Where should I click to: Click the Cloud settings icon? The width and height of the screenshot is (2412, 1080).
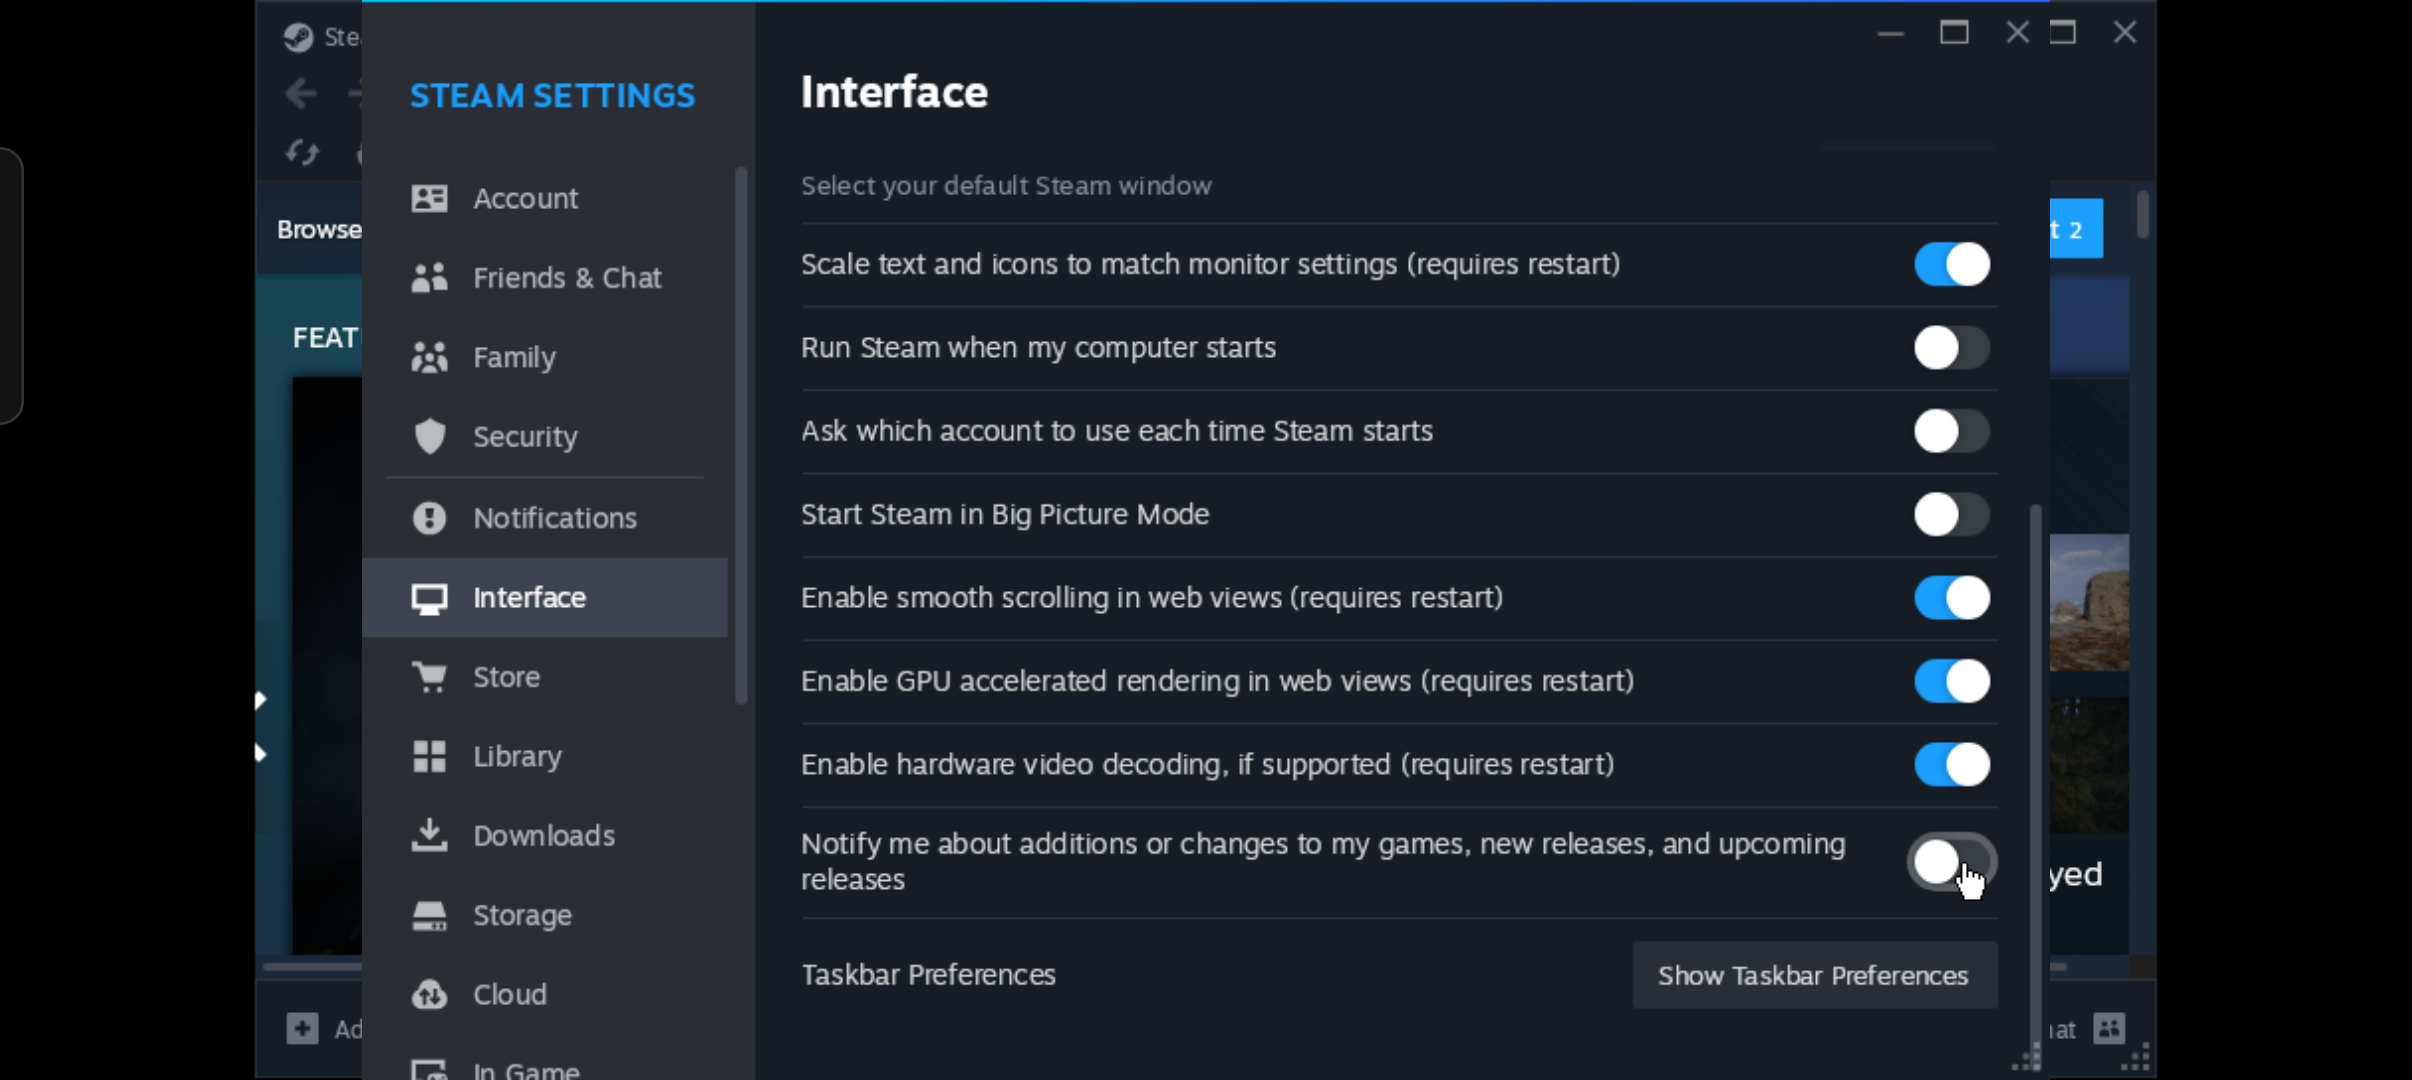pos(429,994)
